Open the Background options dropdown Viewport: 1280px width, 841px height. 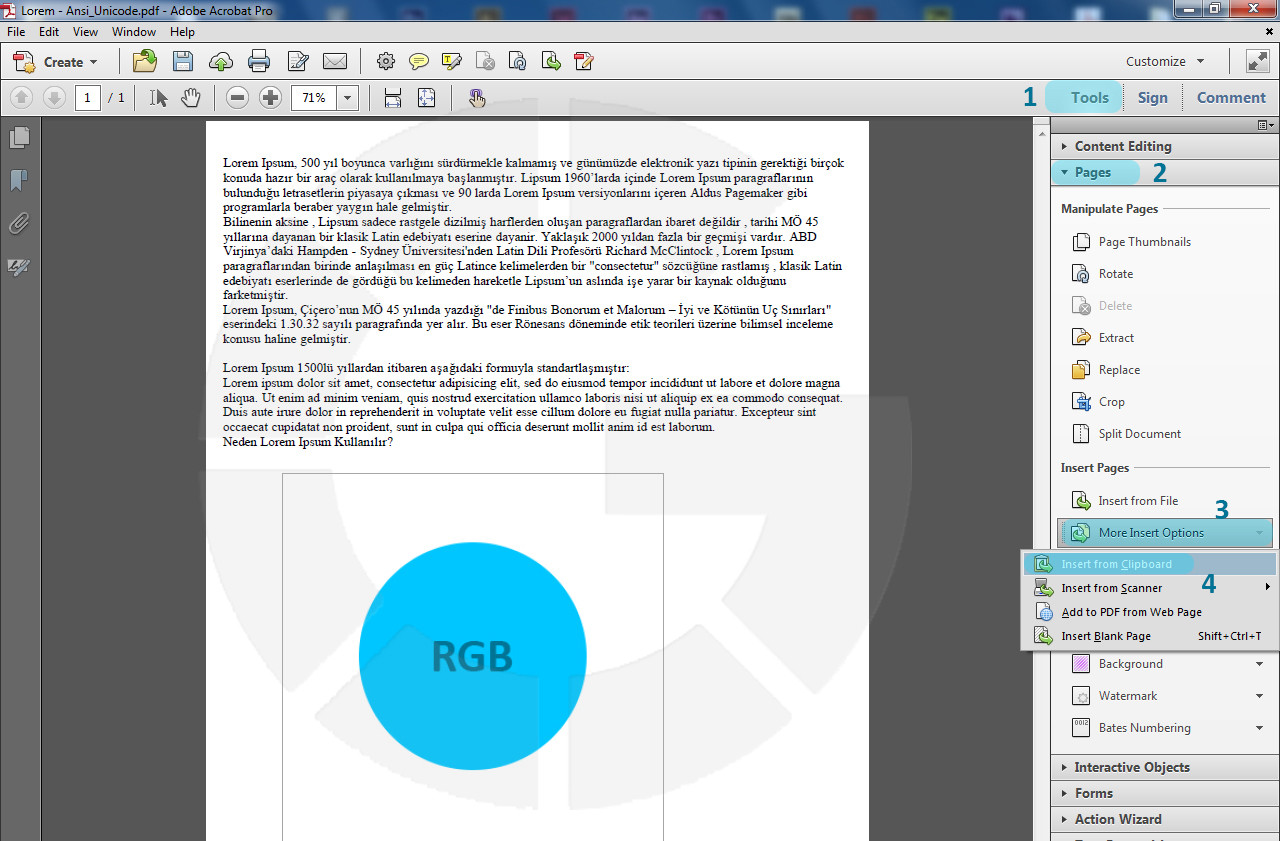click(1259, 664)
